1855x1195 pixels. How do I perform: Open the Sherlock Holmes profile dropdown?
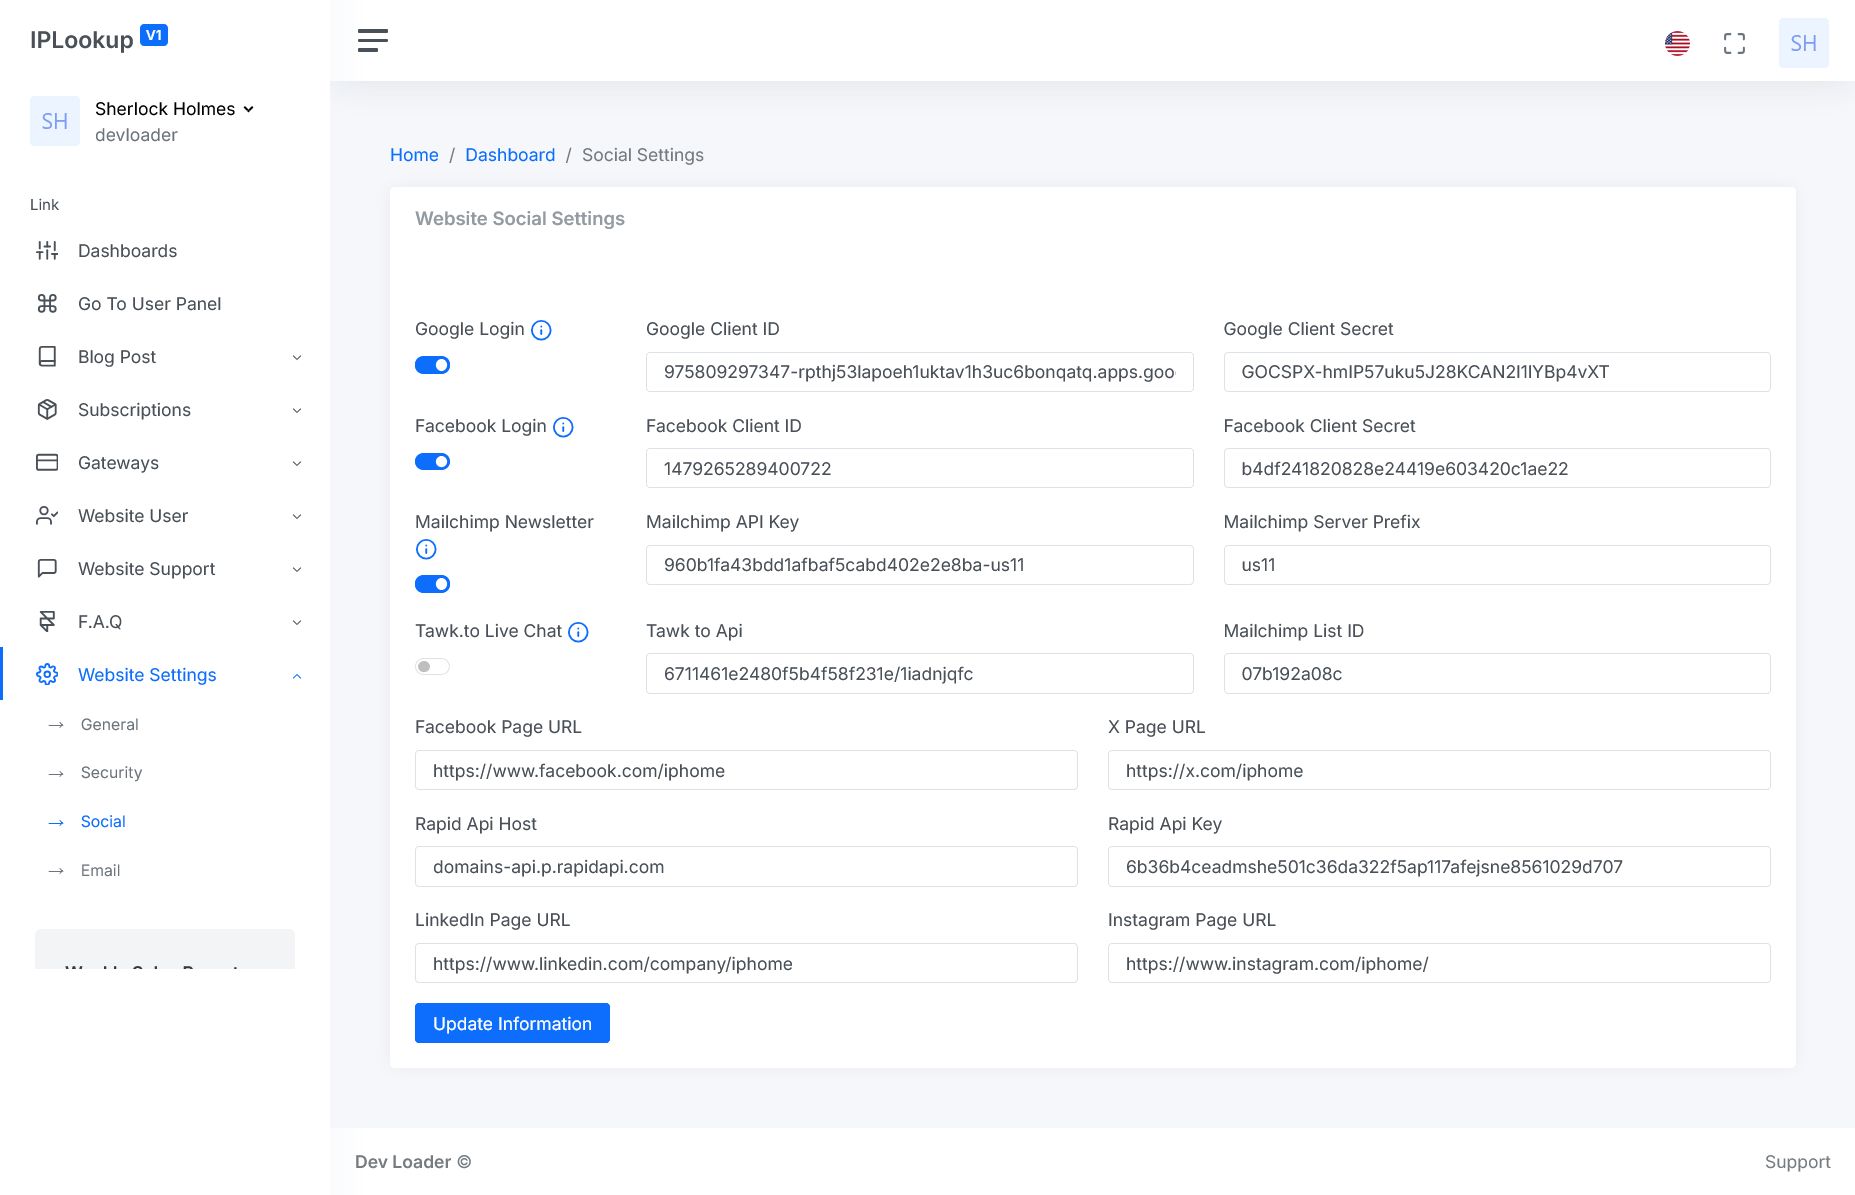(174, 109)
